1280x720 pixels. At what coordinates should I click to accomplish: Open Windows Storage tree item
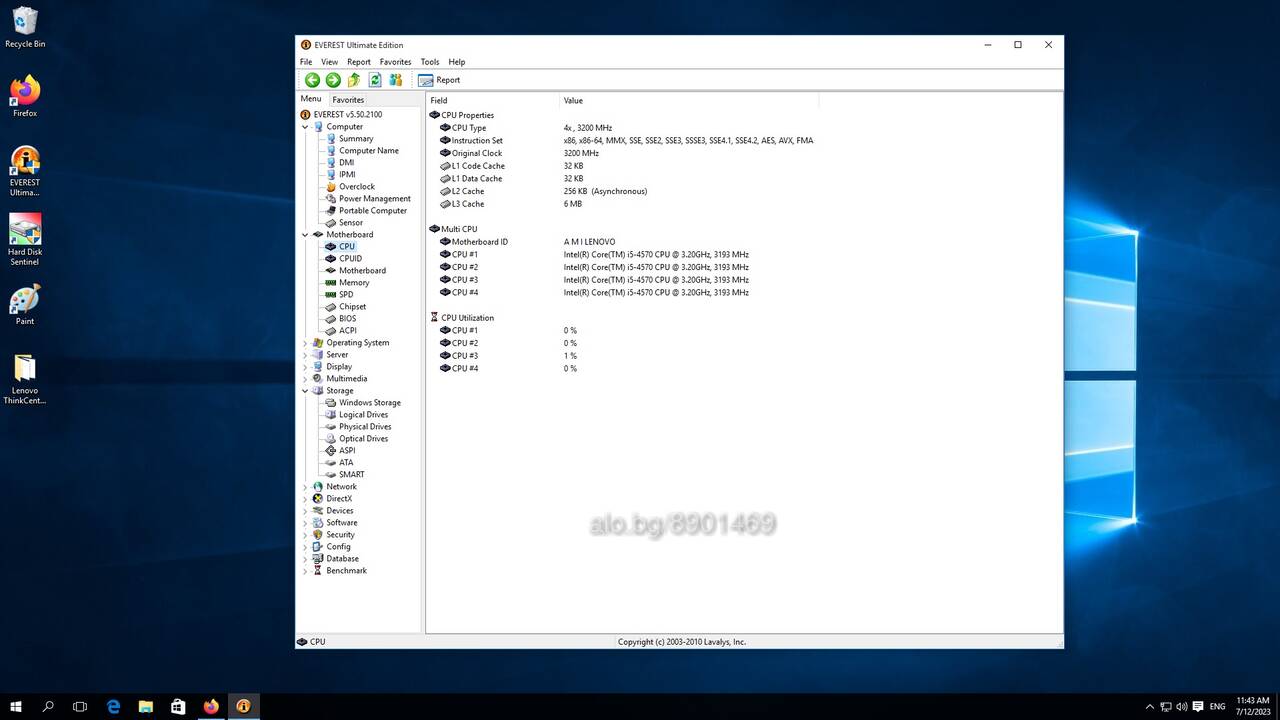[369, 403]
